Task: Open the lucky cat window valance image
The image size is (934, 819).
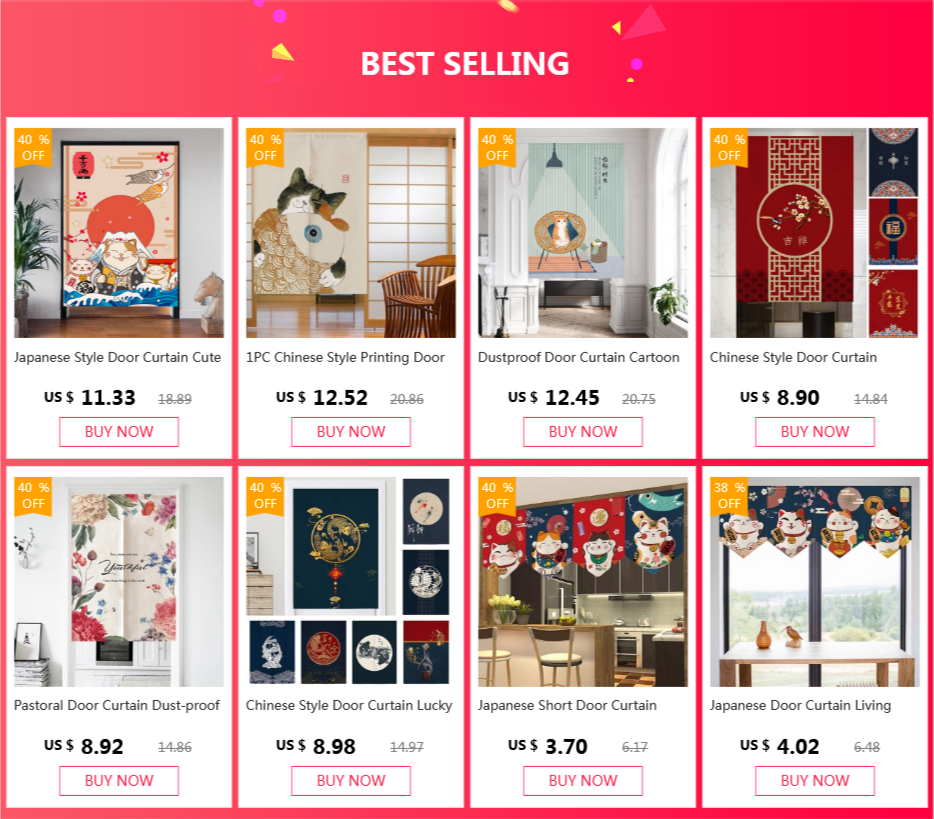Action: click(814, 581)
